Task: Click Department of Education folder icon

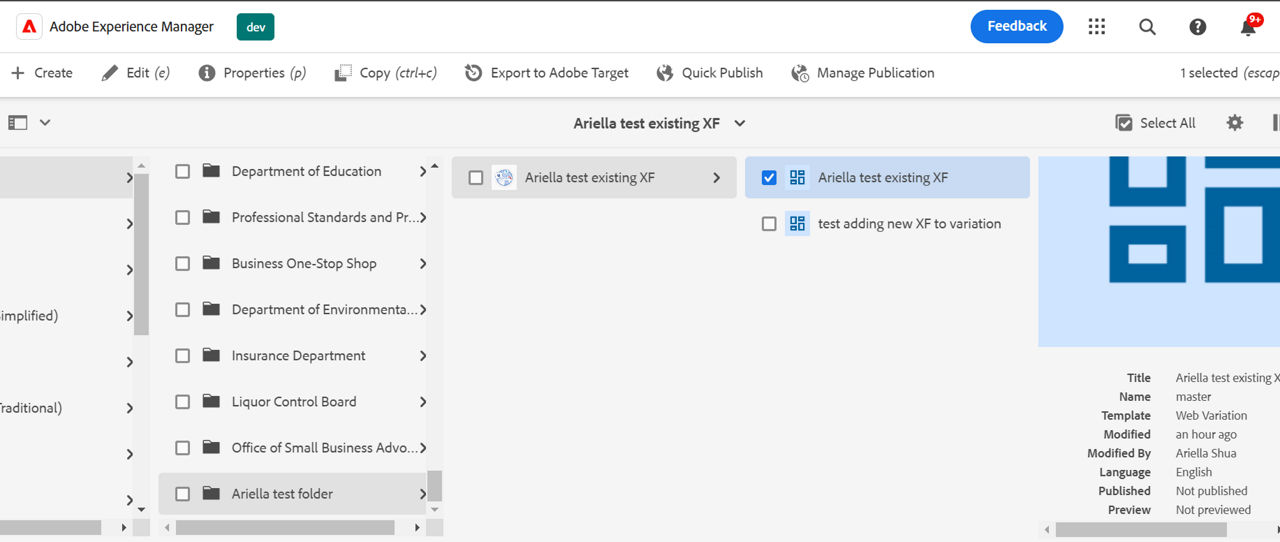Action: tap(211, 171)
